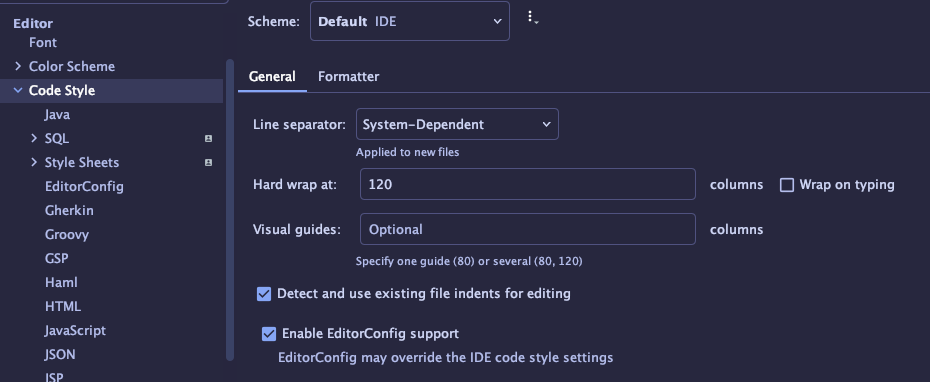This screenshot has height=382, width=930.
Task: Click the Hard wrap at field
Action: (528, 184)
